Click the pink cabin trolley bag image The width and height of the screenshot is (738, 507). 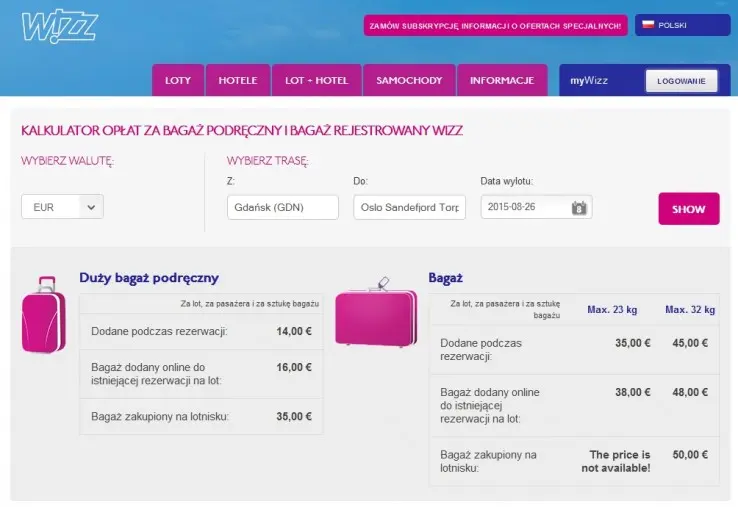(x=43, y=314)
